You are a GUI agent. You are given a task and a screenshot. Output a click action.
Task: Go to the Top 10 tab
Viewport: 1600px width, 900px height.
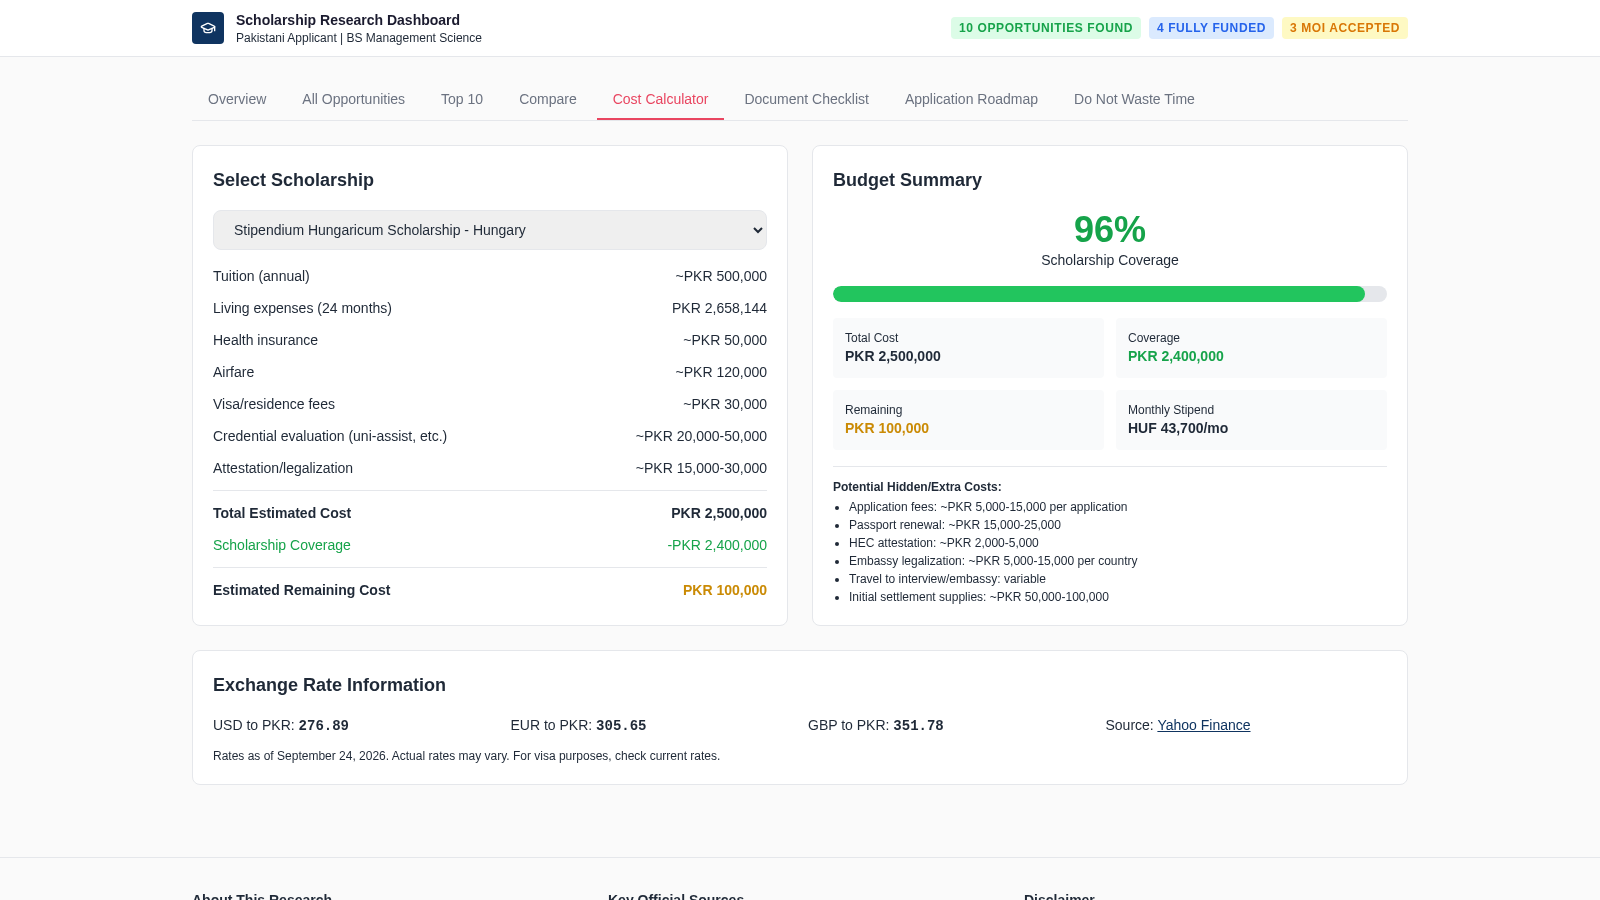(462, 99)
